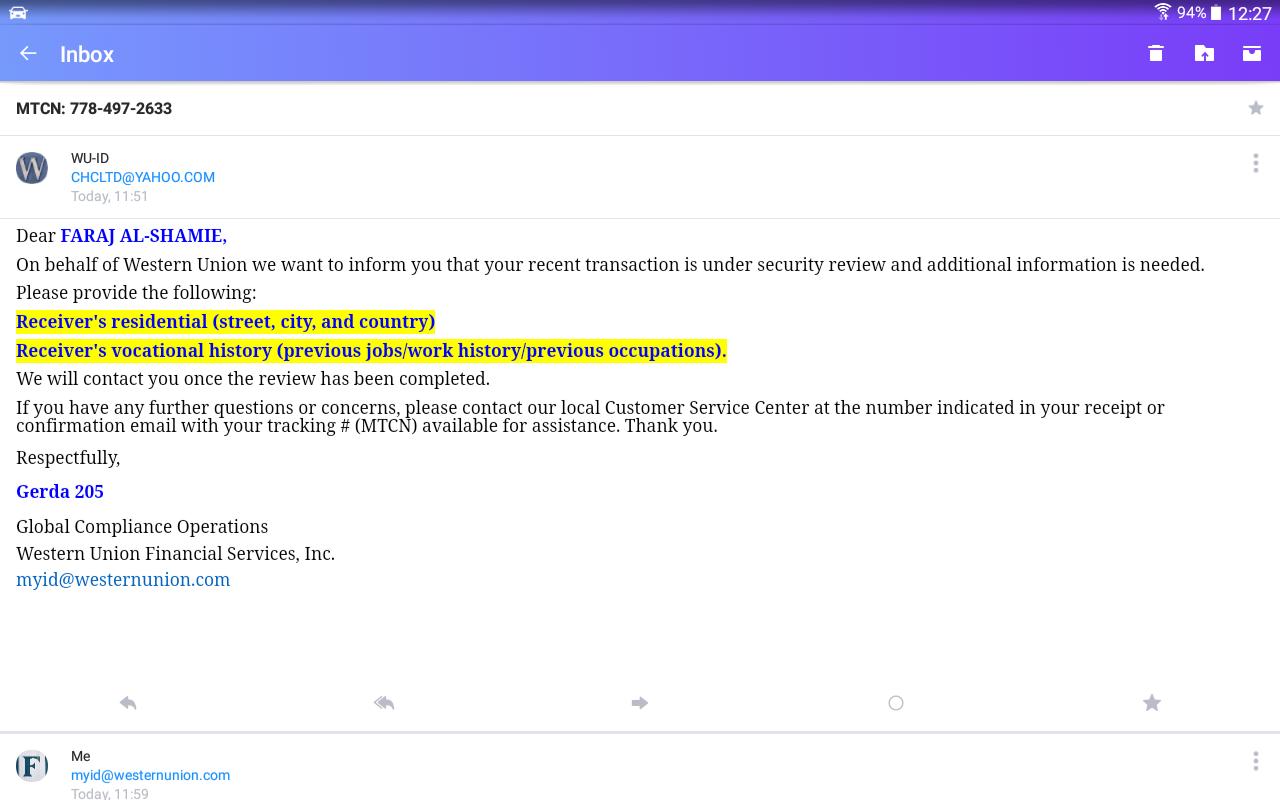Tap the clock showing 12:27
The height and width of the screenshot is (800, 1280).
tap(1250, 13)
